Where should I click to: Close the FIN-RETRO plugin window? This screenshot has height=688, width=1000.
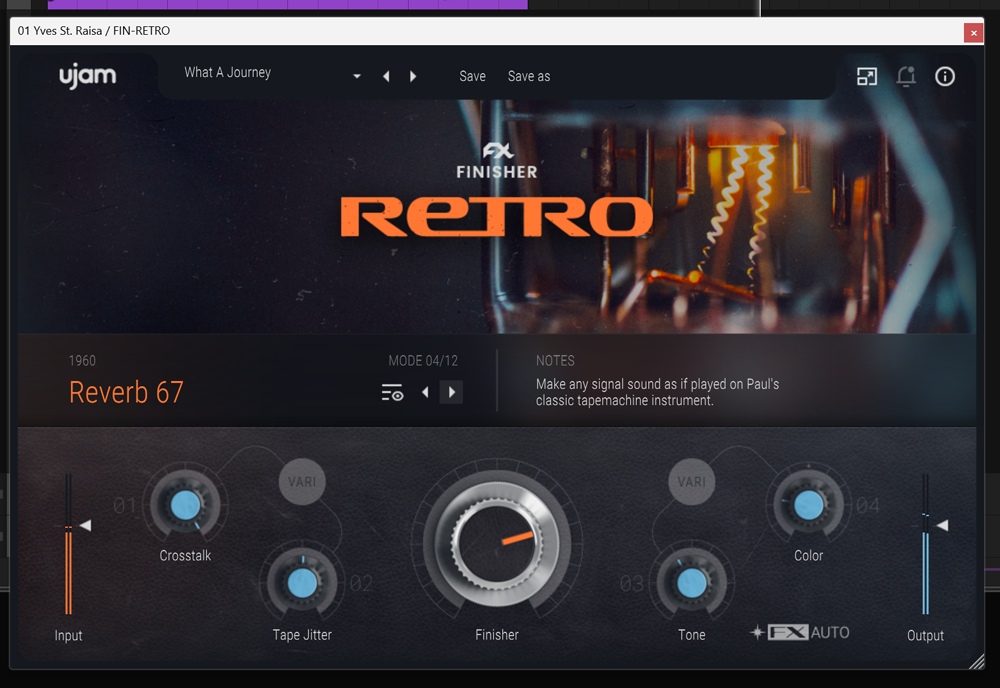tap(973, 33)
